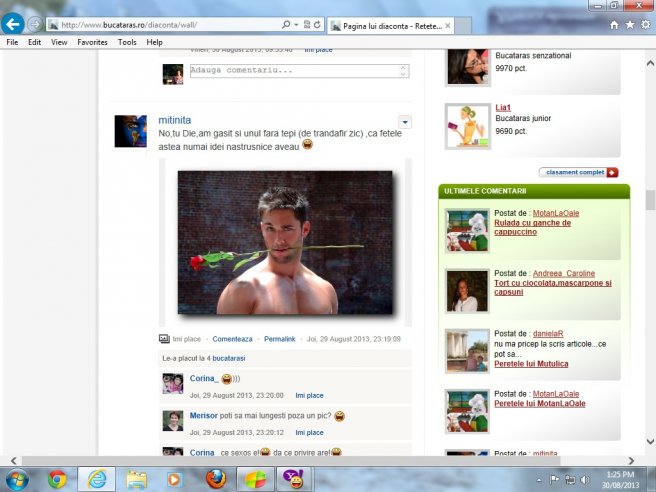The image size is (656, 492).
Task: Open Yahoo Messenger taskbar icon
Action: pos(293,478)
